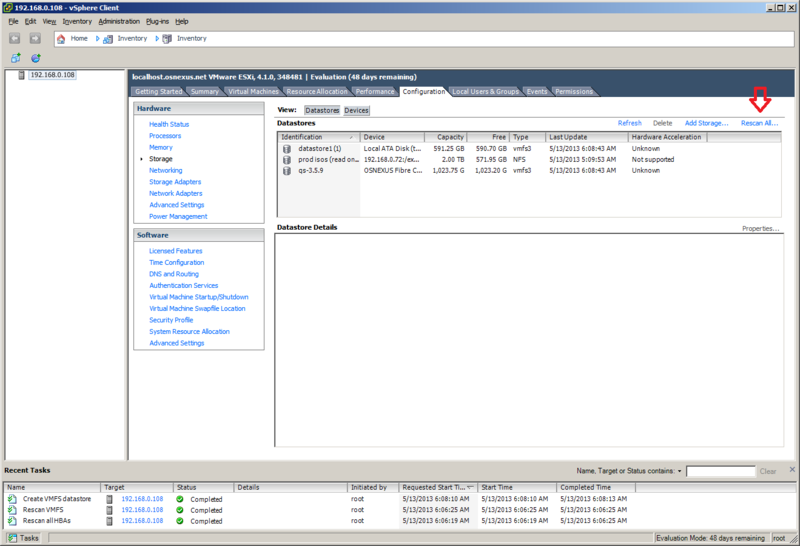Viewport: 800px width, 546px height.
Task: Switch to the Permissions tab
Action: [x=574, y=91]
